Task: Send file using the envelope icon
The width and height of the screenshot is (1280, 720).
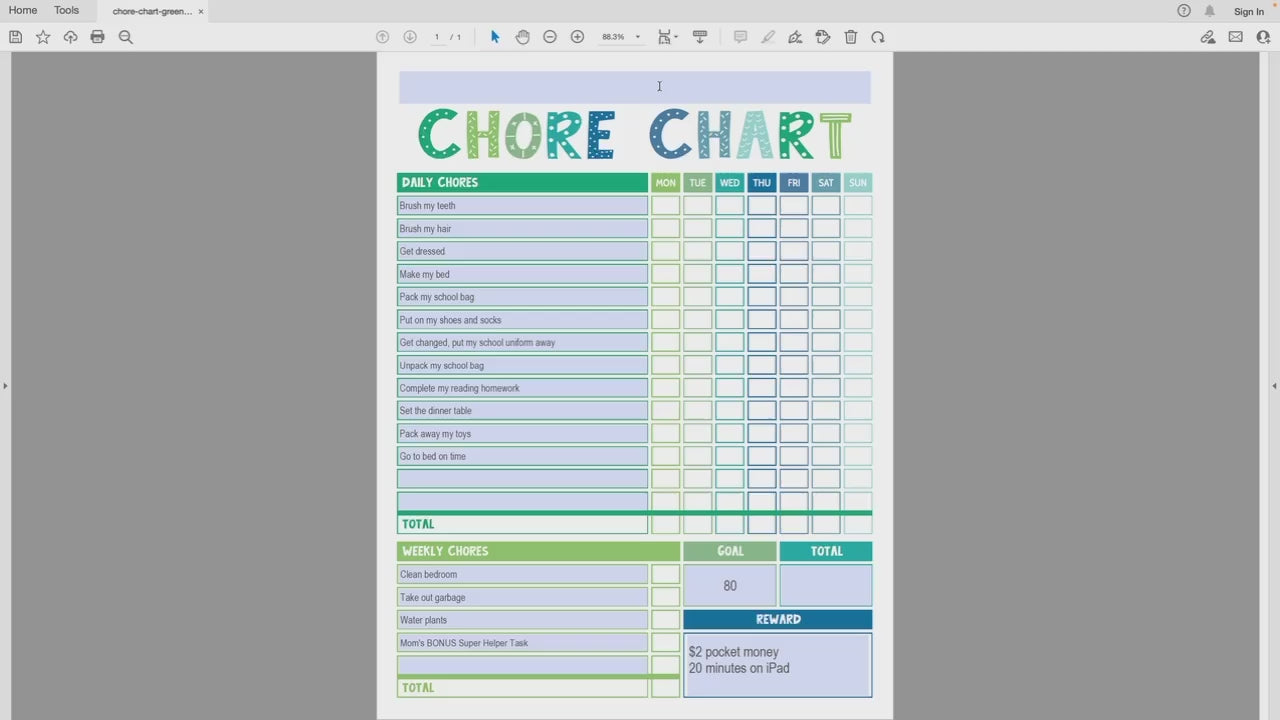Action: click(1236, 37)
